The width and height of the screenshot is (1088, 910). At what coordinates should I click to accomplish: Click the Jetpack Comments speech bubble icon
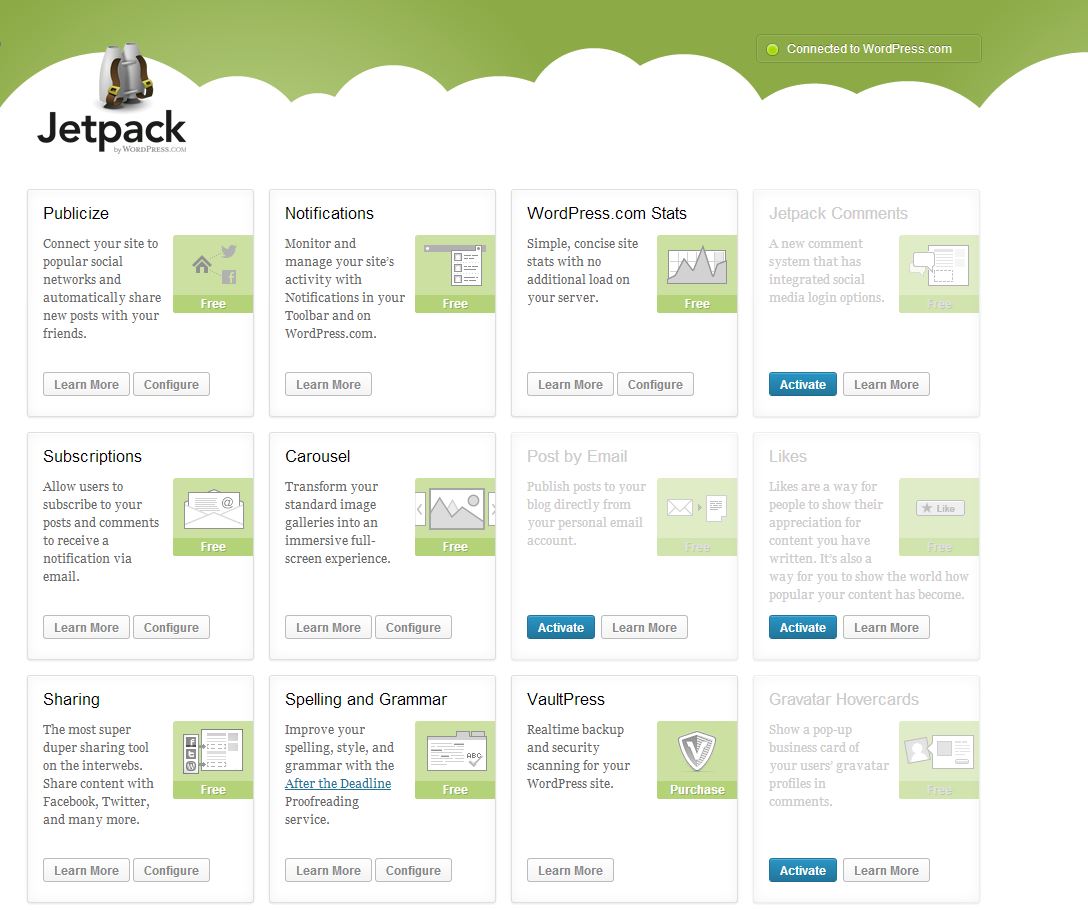[x=939, y=265]
